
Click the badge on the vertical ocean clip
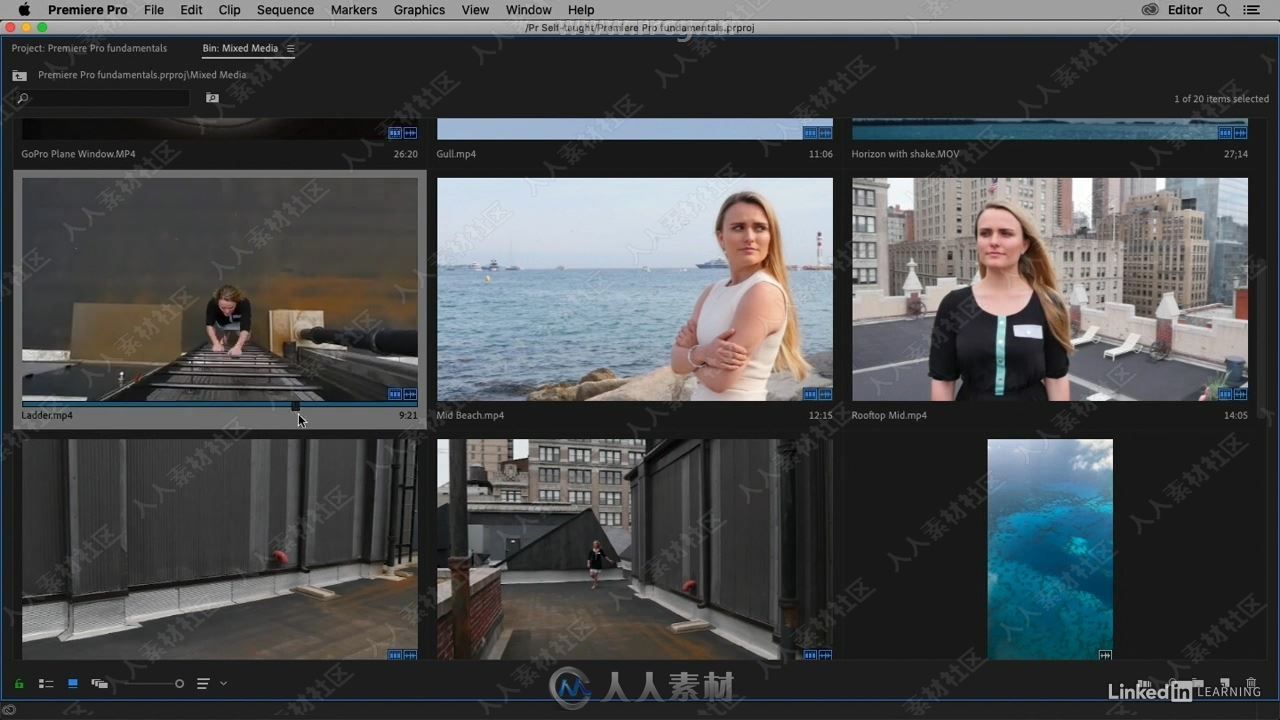pos(1105,655)
